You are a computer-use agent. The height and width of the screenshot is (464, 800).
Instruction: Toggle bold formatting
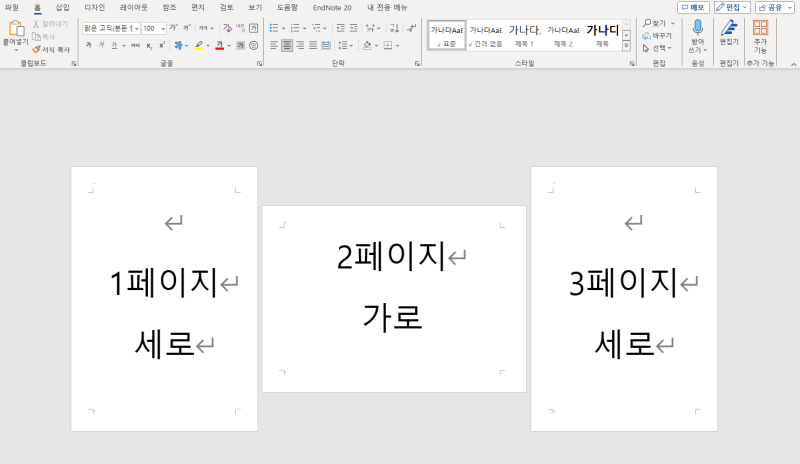tap(88, 45)
